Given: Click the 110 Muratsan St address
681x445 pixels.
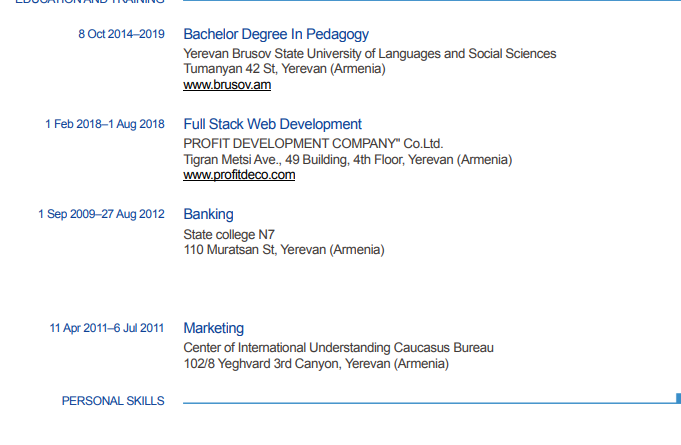Looking at the screenshot, I should point(284,250).
